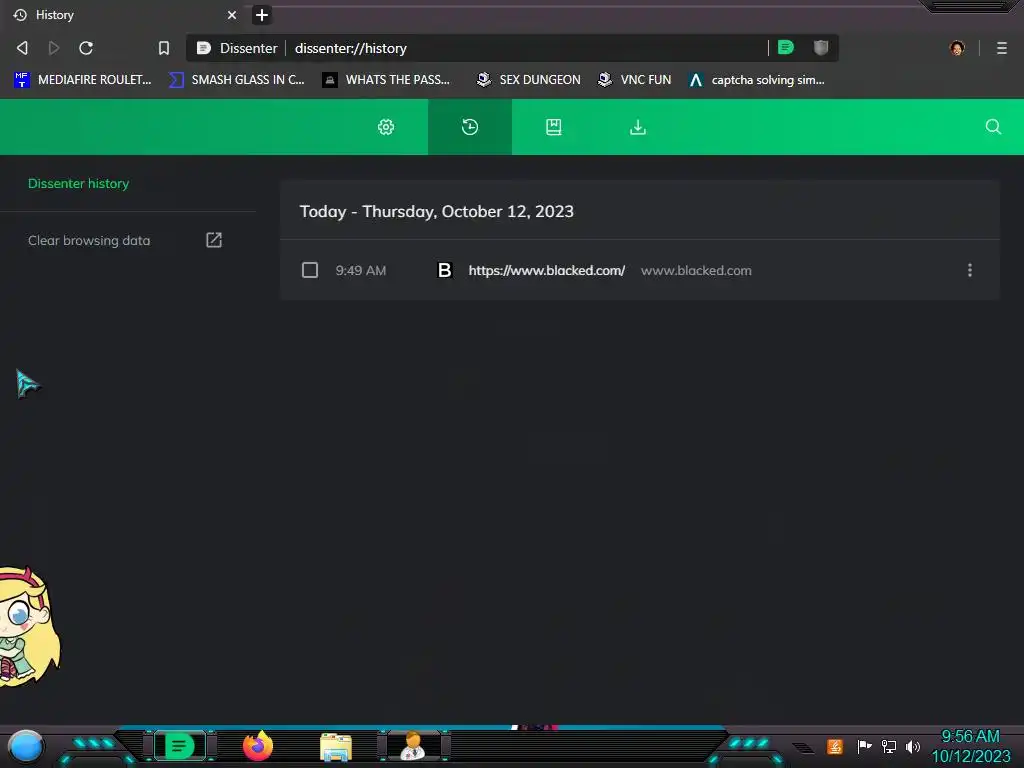
Task: Select Dissenter history in sidebar
Action: point(78,184)
